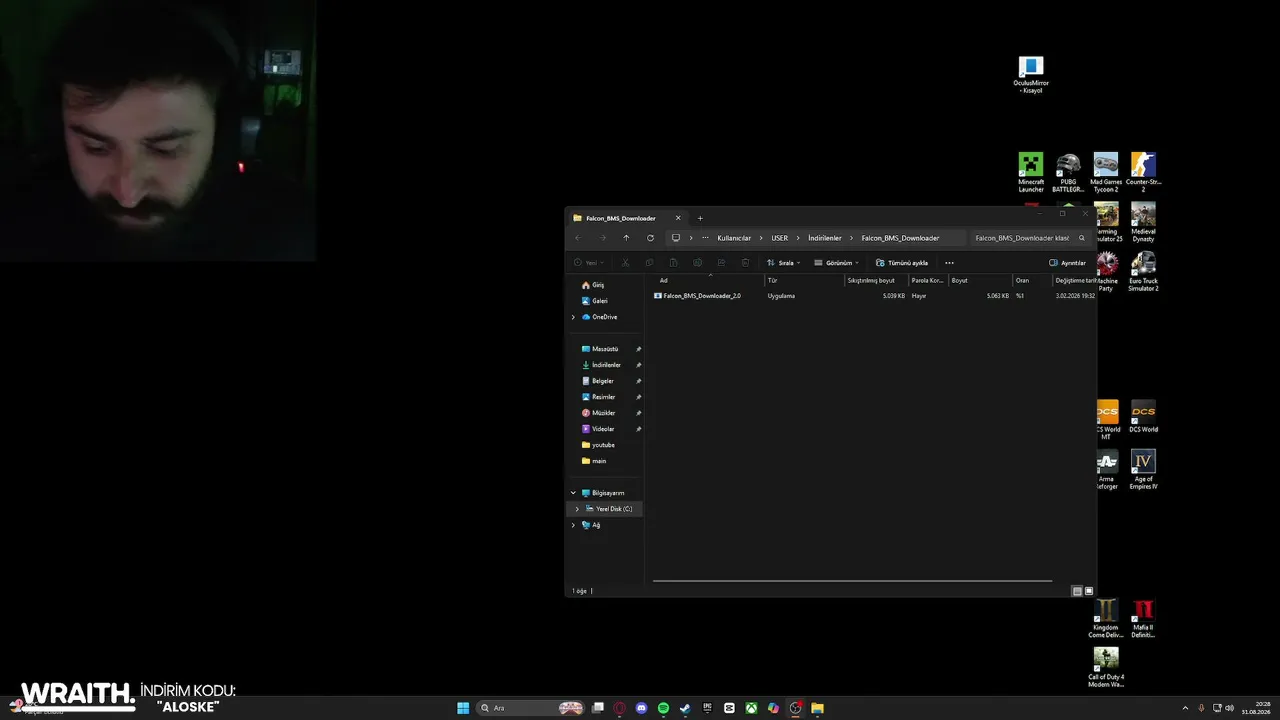
Task: Open the Sırala sort dropdown
Action: click(784, 263)
